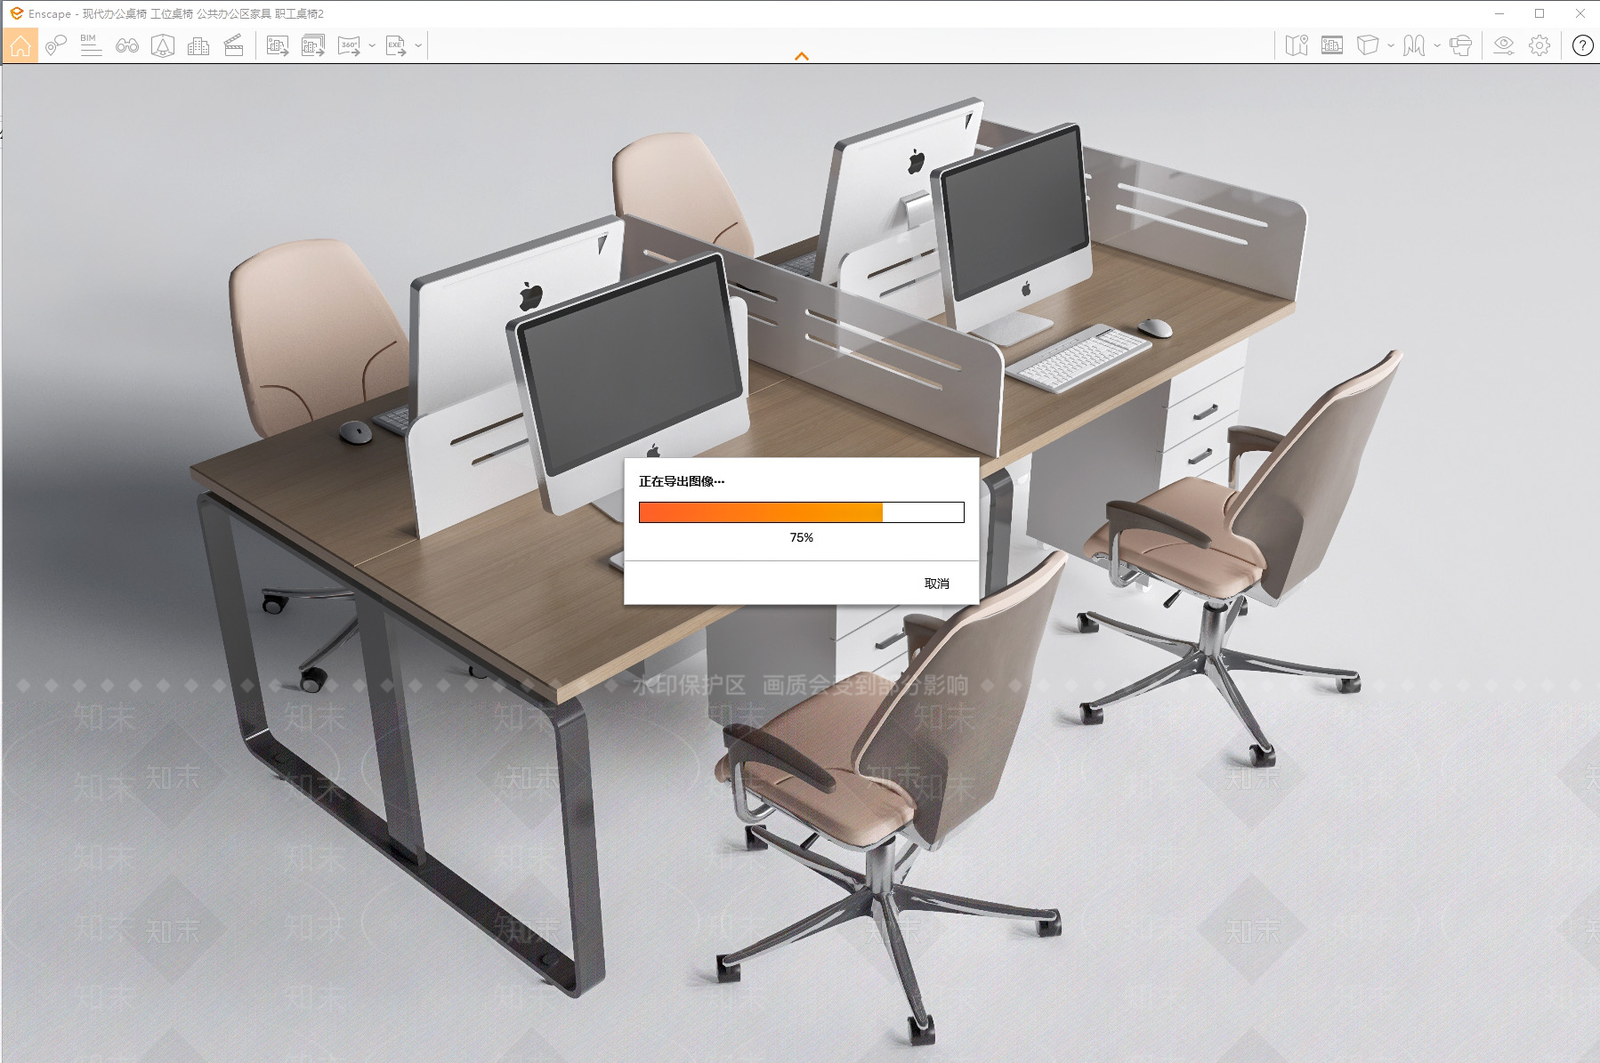Click the batch rendering export icon
This screenshot has height=1063, width=1600.
point(313,46)
